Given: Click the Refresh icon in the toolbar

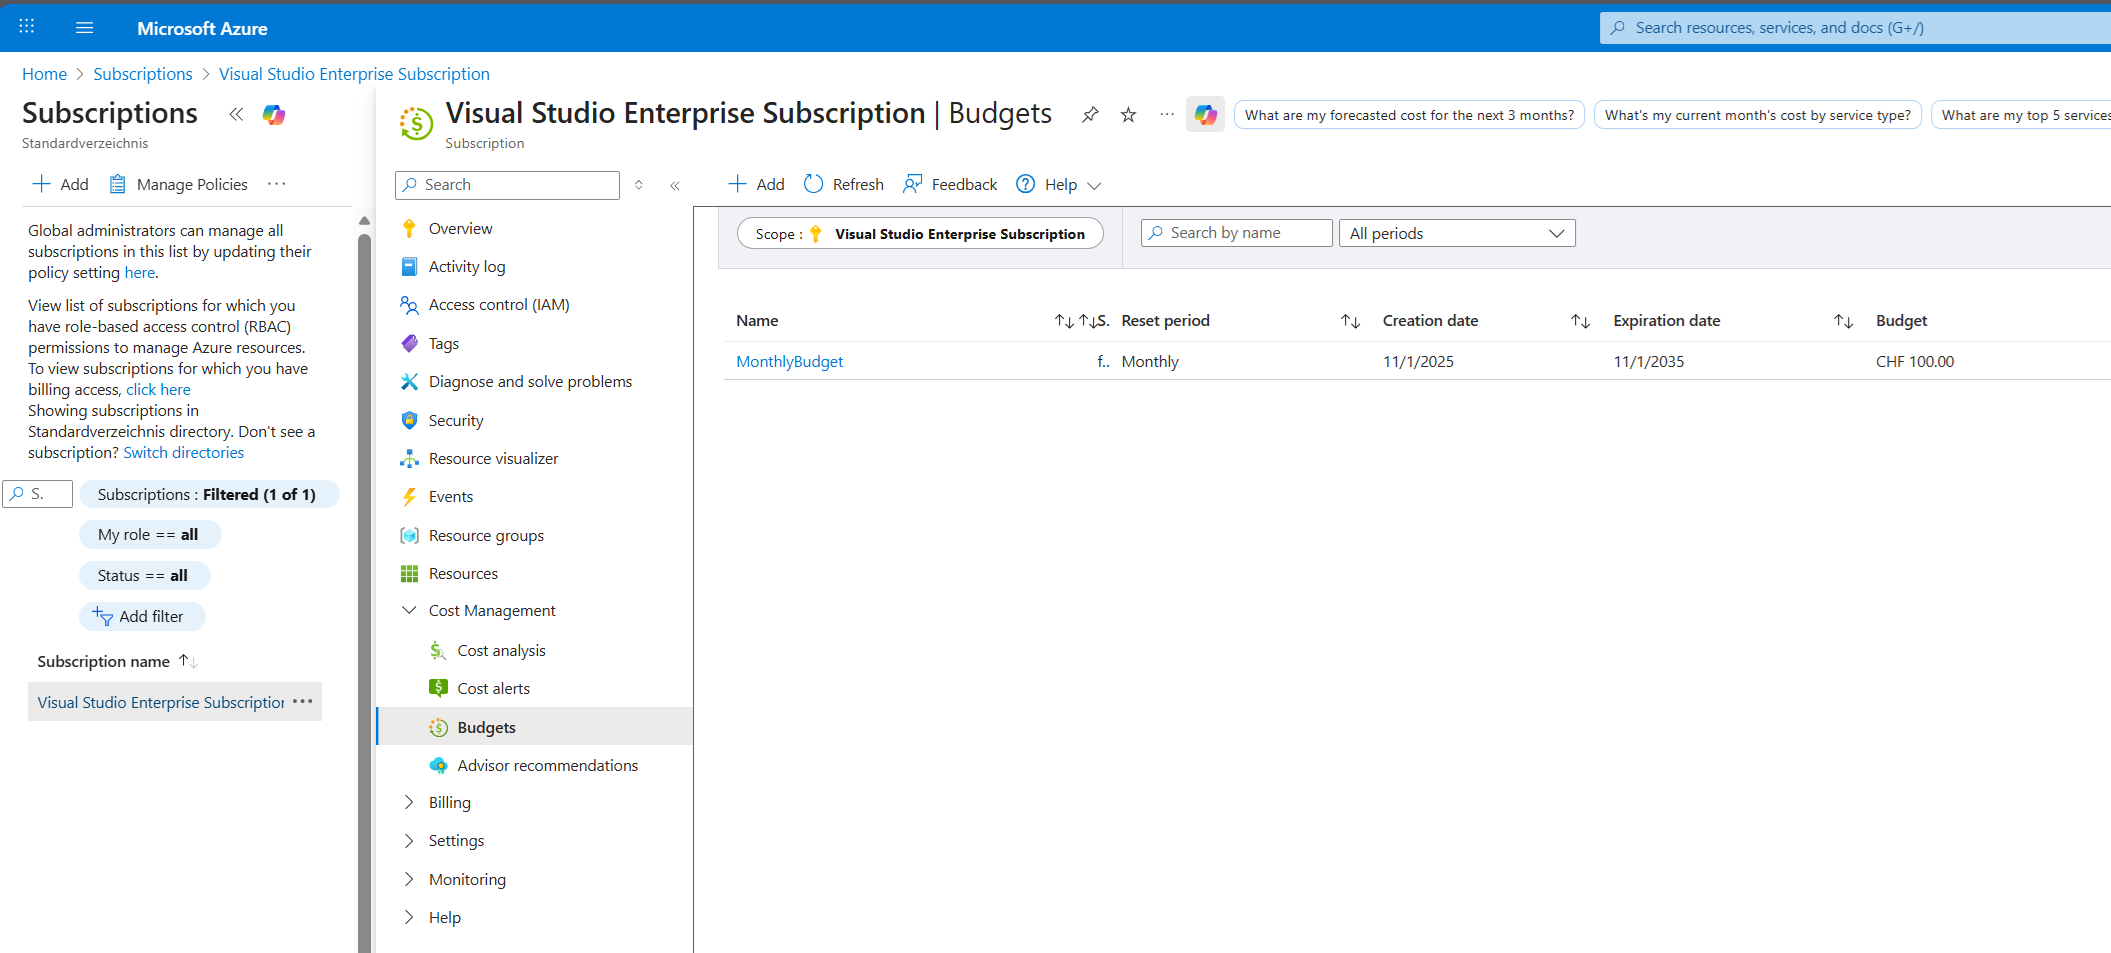Looking at the screenshot, I should coord(814,184).
